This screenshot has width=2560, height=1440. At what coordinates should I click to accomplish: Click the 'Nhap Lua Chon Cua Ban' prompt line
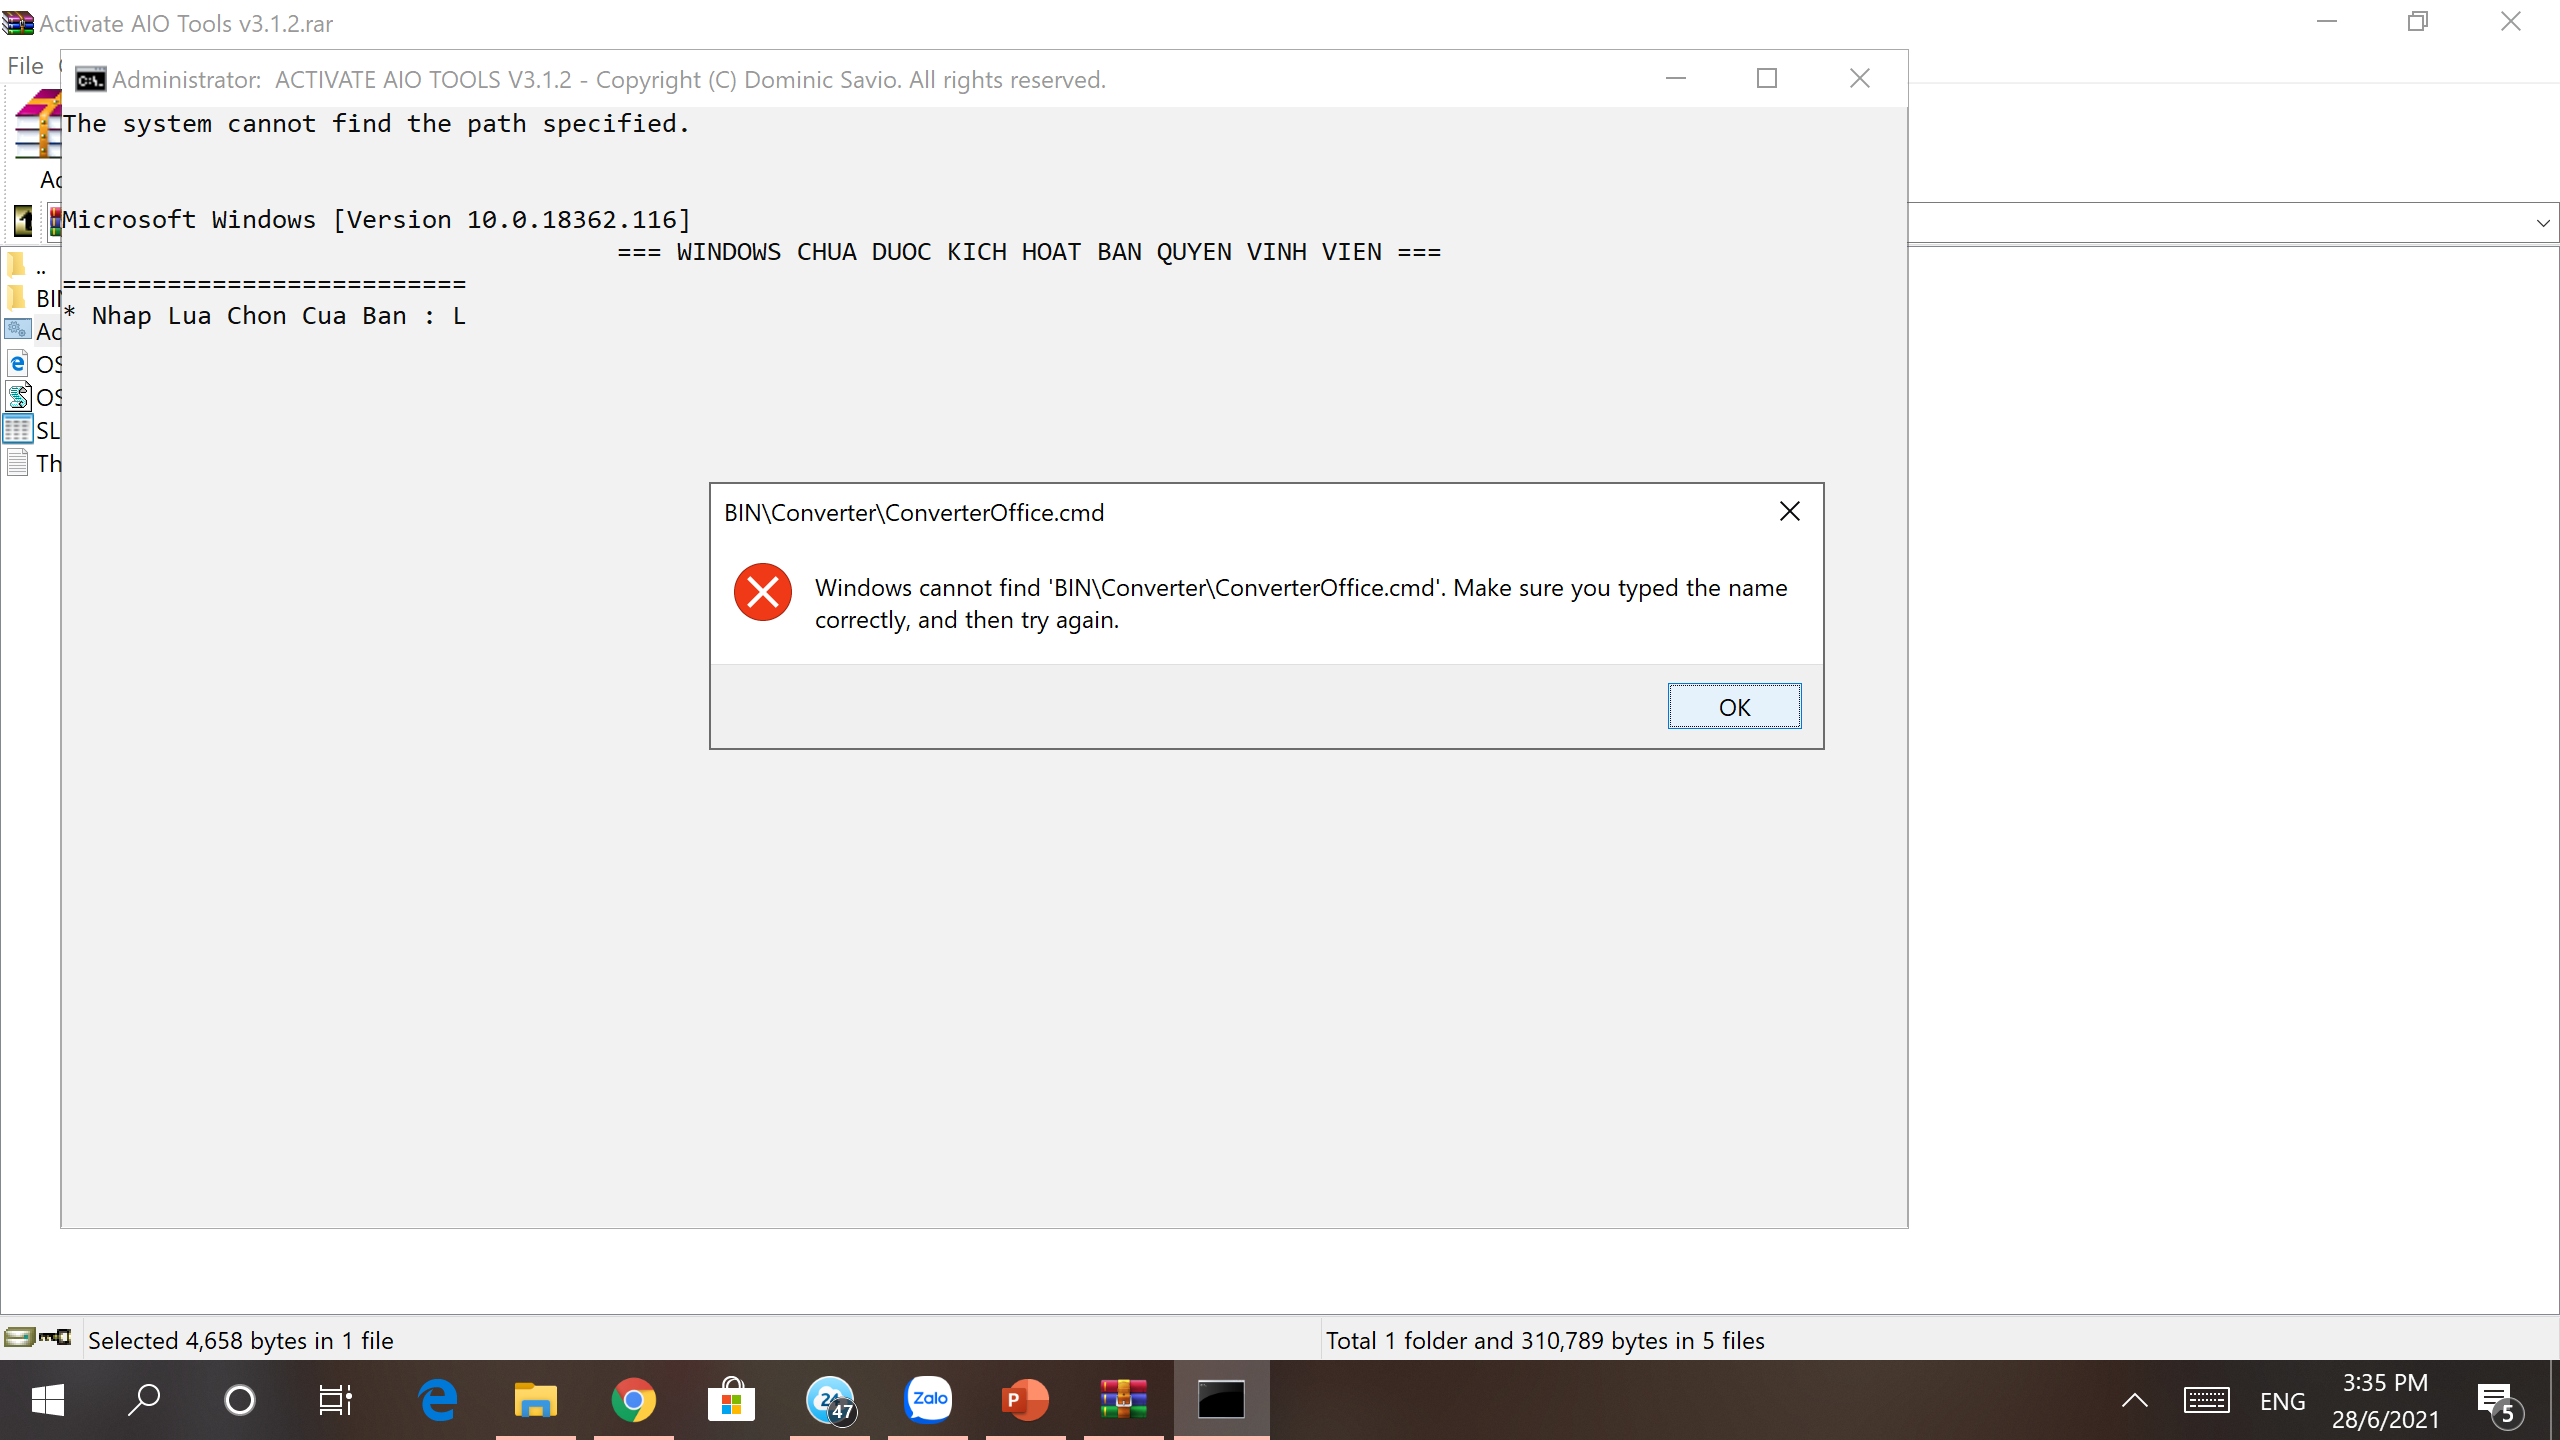(265, 316)
